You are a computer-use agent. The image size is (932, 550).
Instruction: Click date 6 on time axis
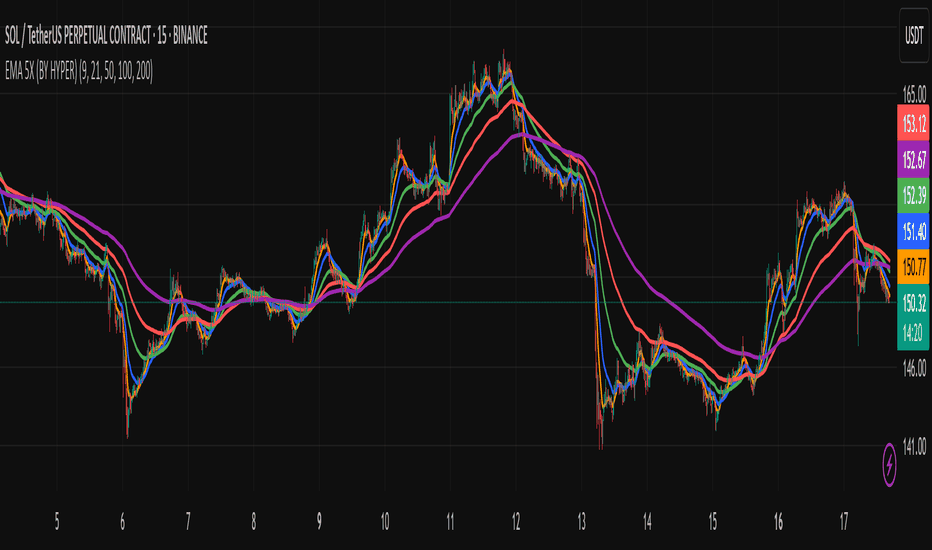click(x=122, y=521)
